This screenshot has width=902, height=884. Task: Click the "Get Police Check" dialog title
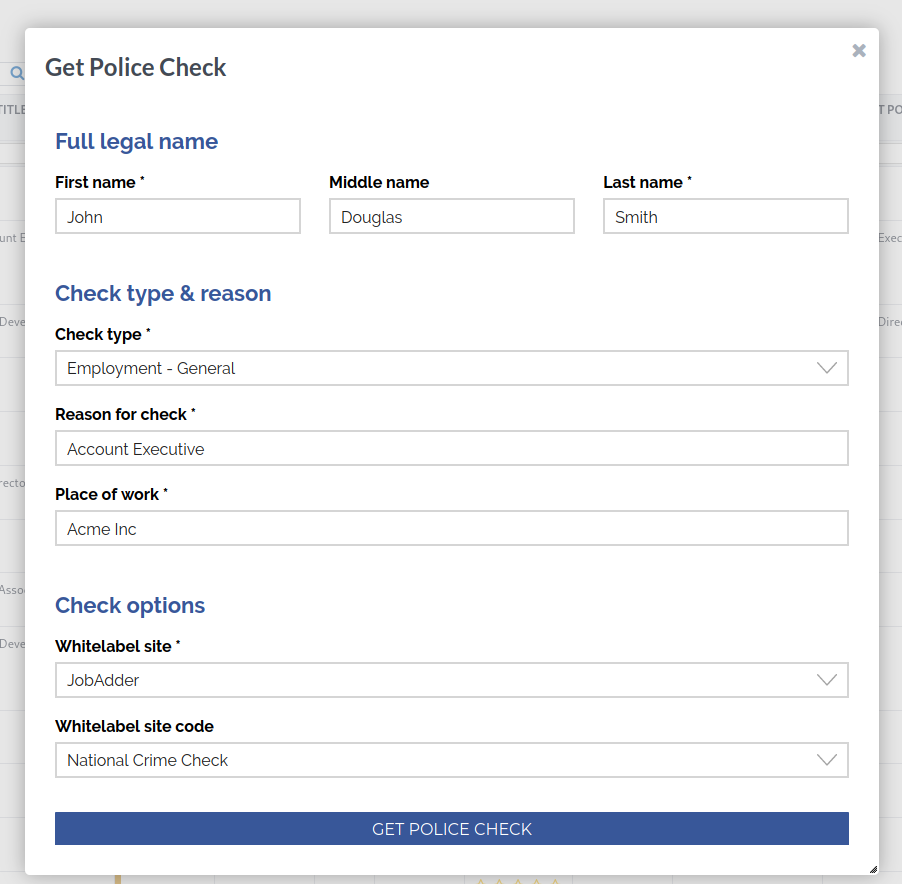tap(136, 68)
